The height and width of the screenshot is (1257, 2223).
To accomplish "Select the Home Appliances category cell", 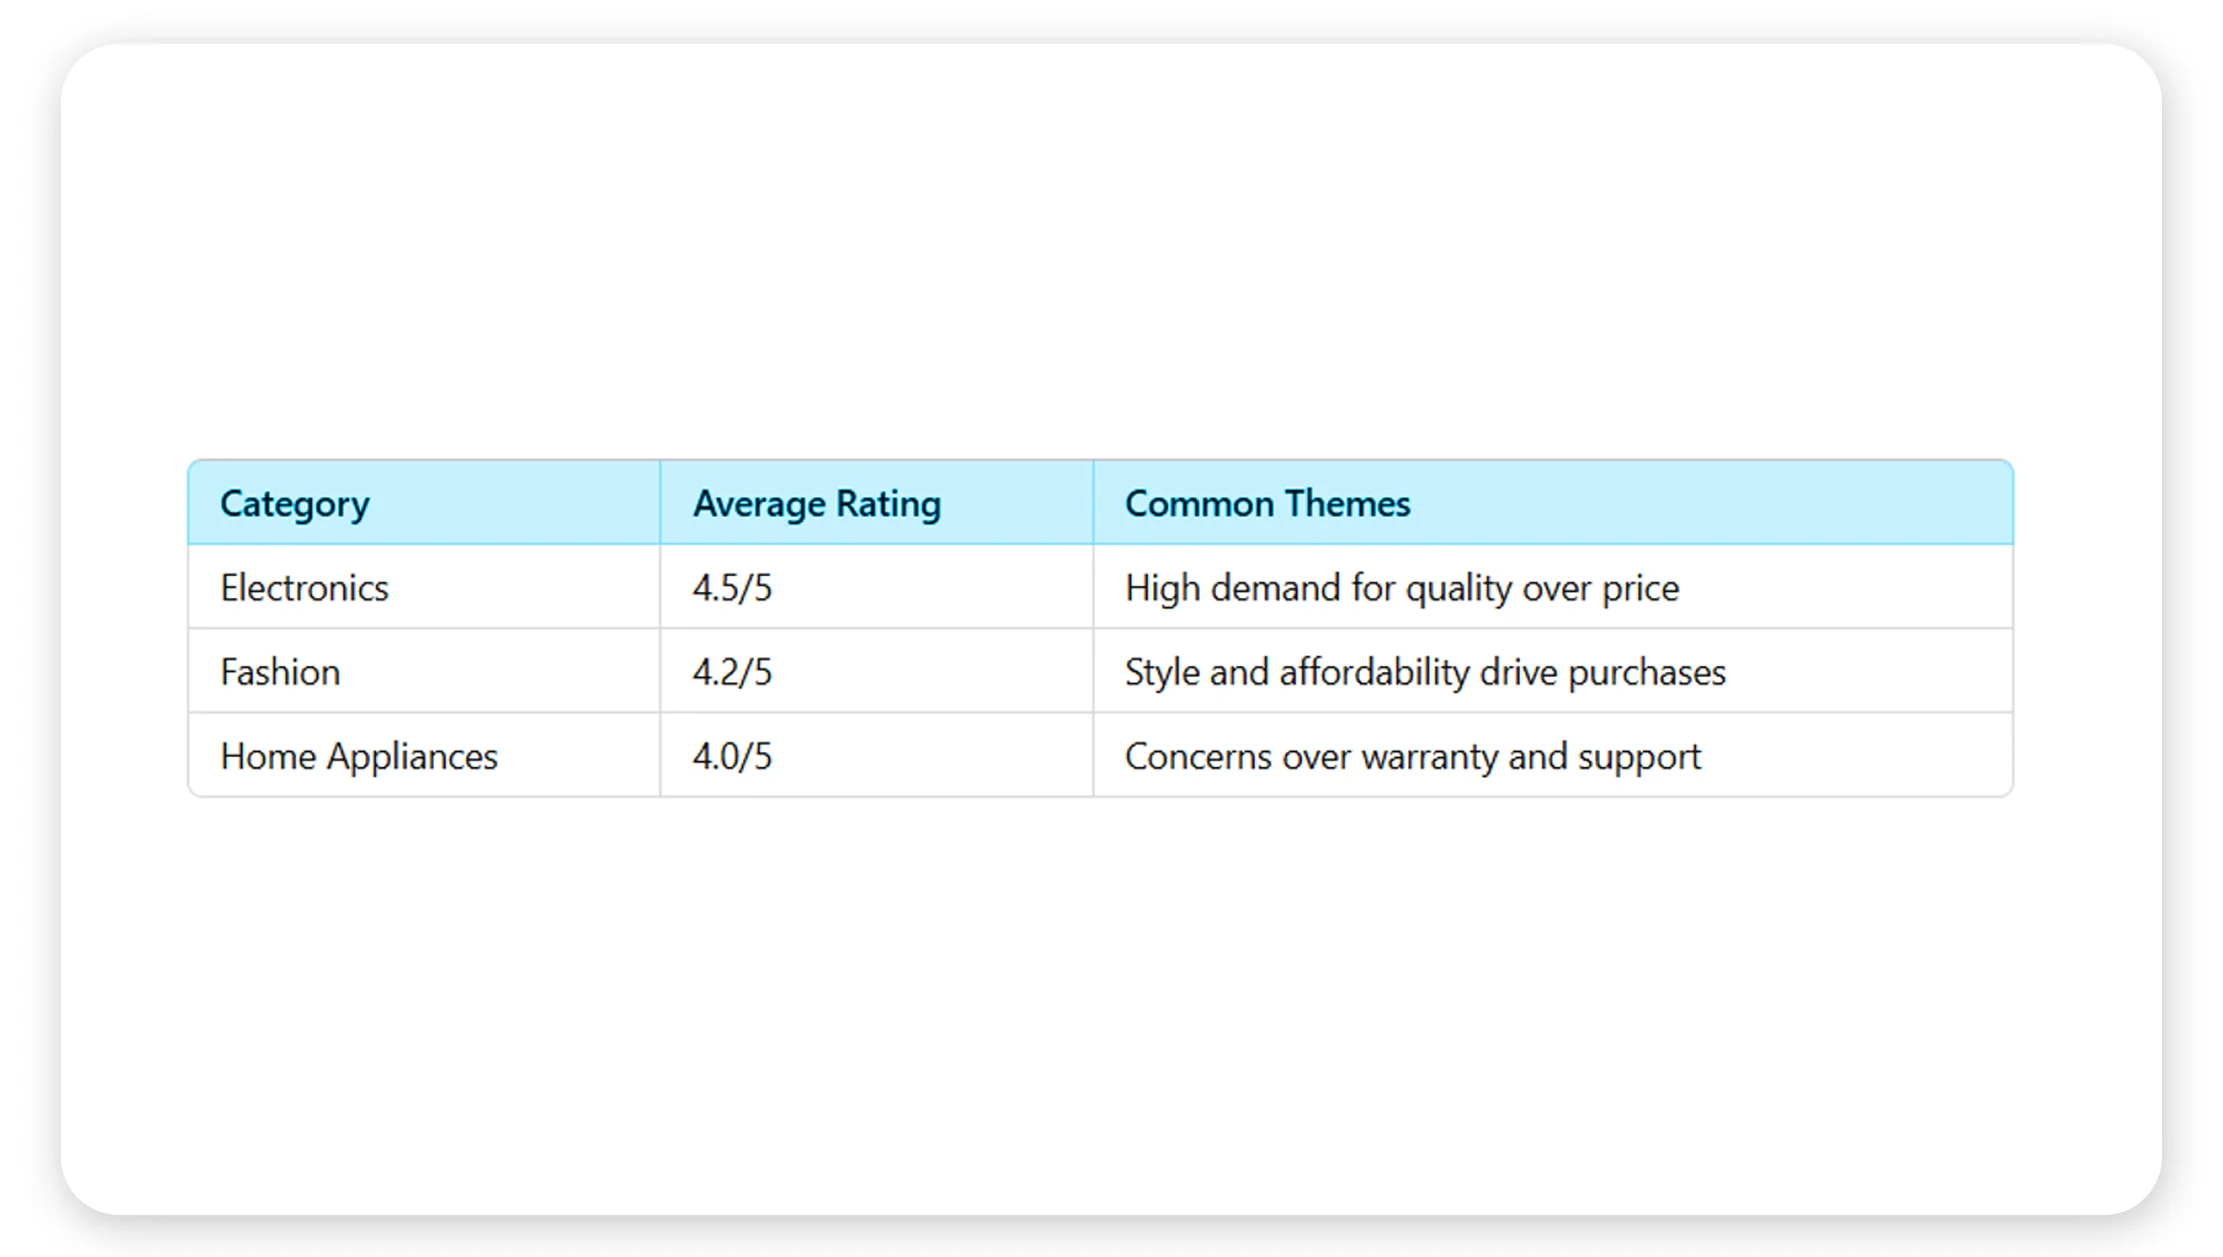I will click(424, 755).
